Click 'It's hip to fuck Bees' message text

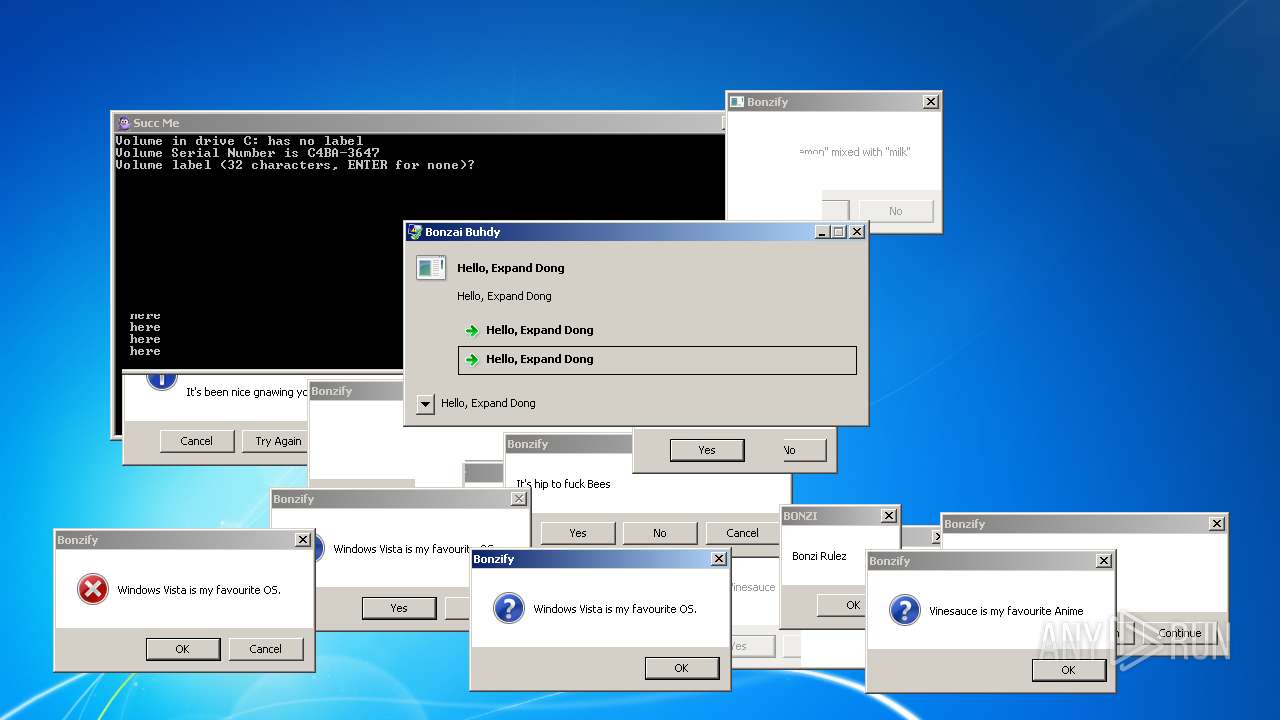click(563, 484)
